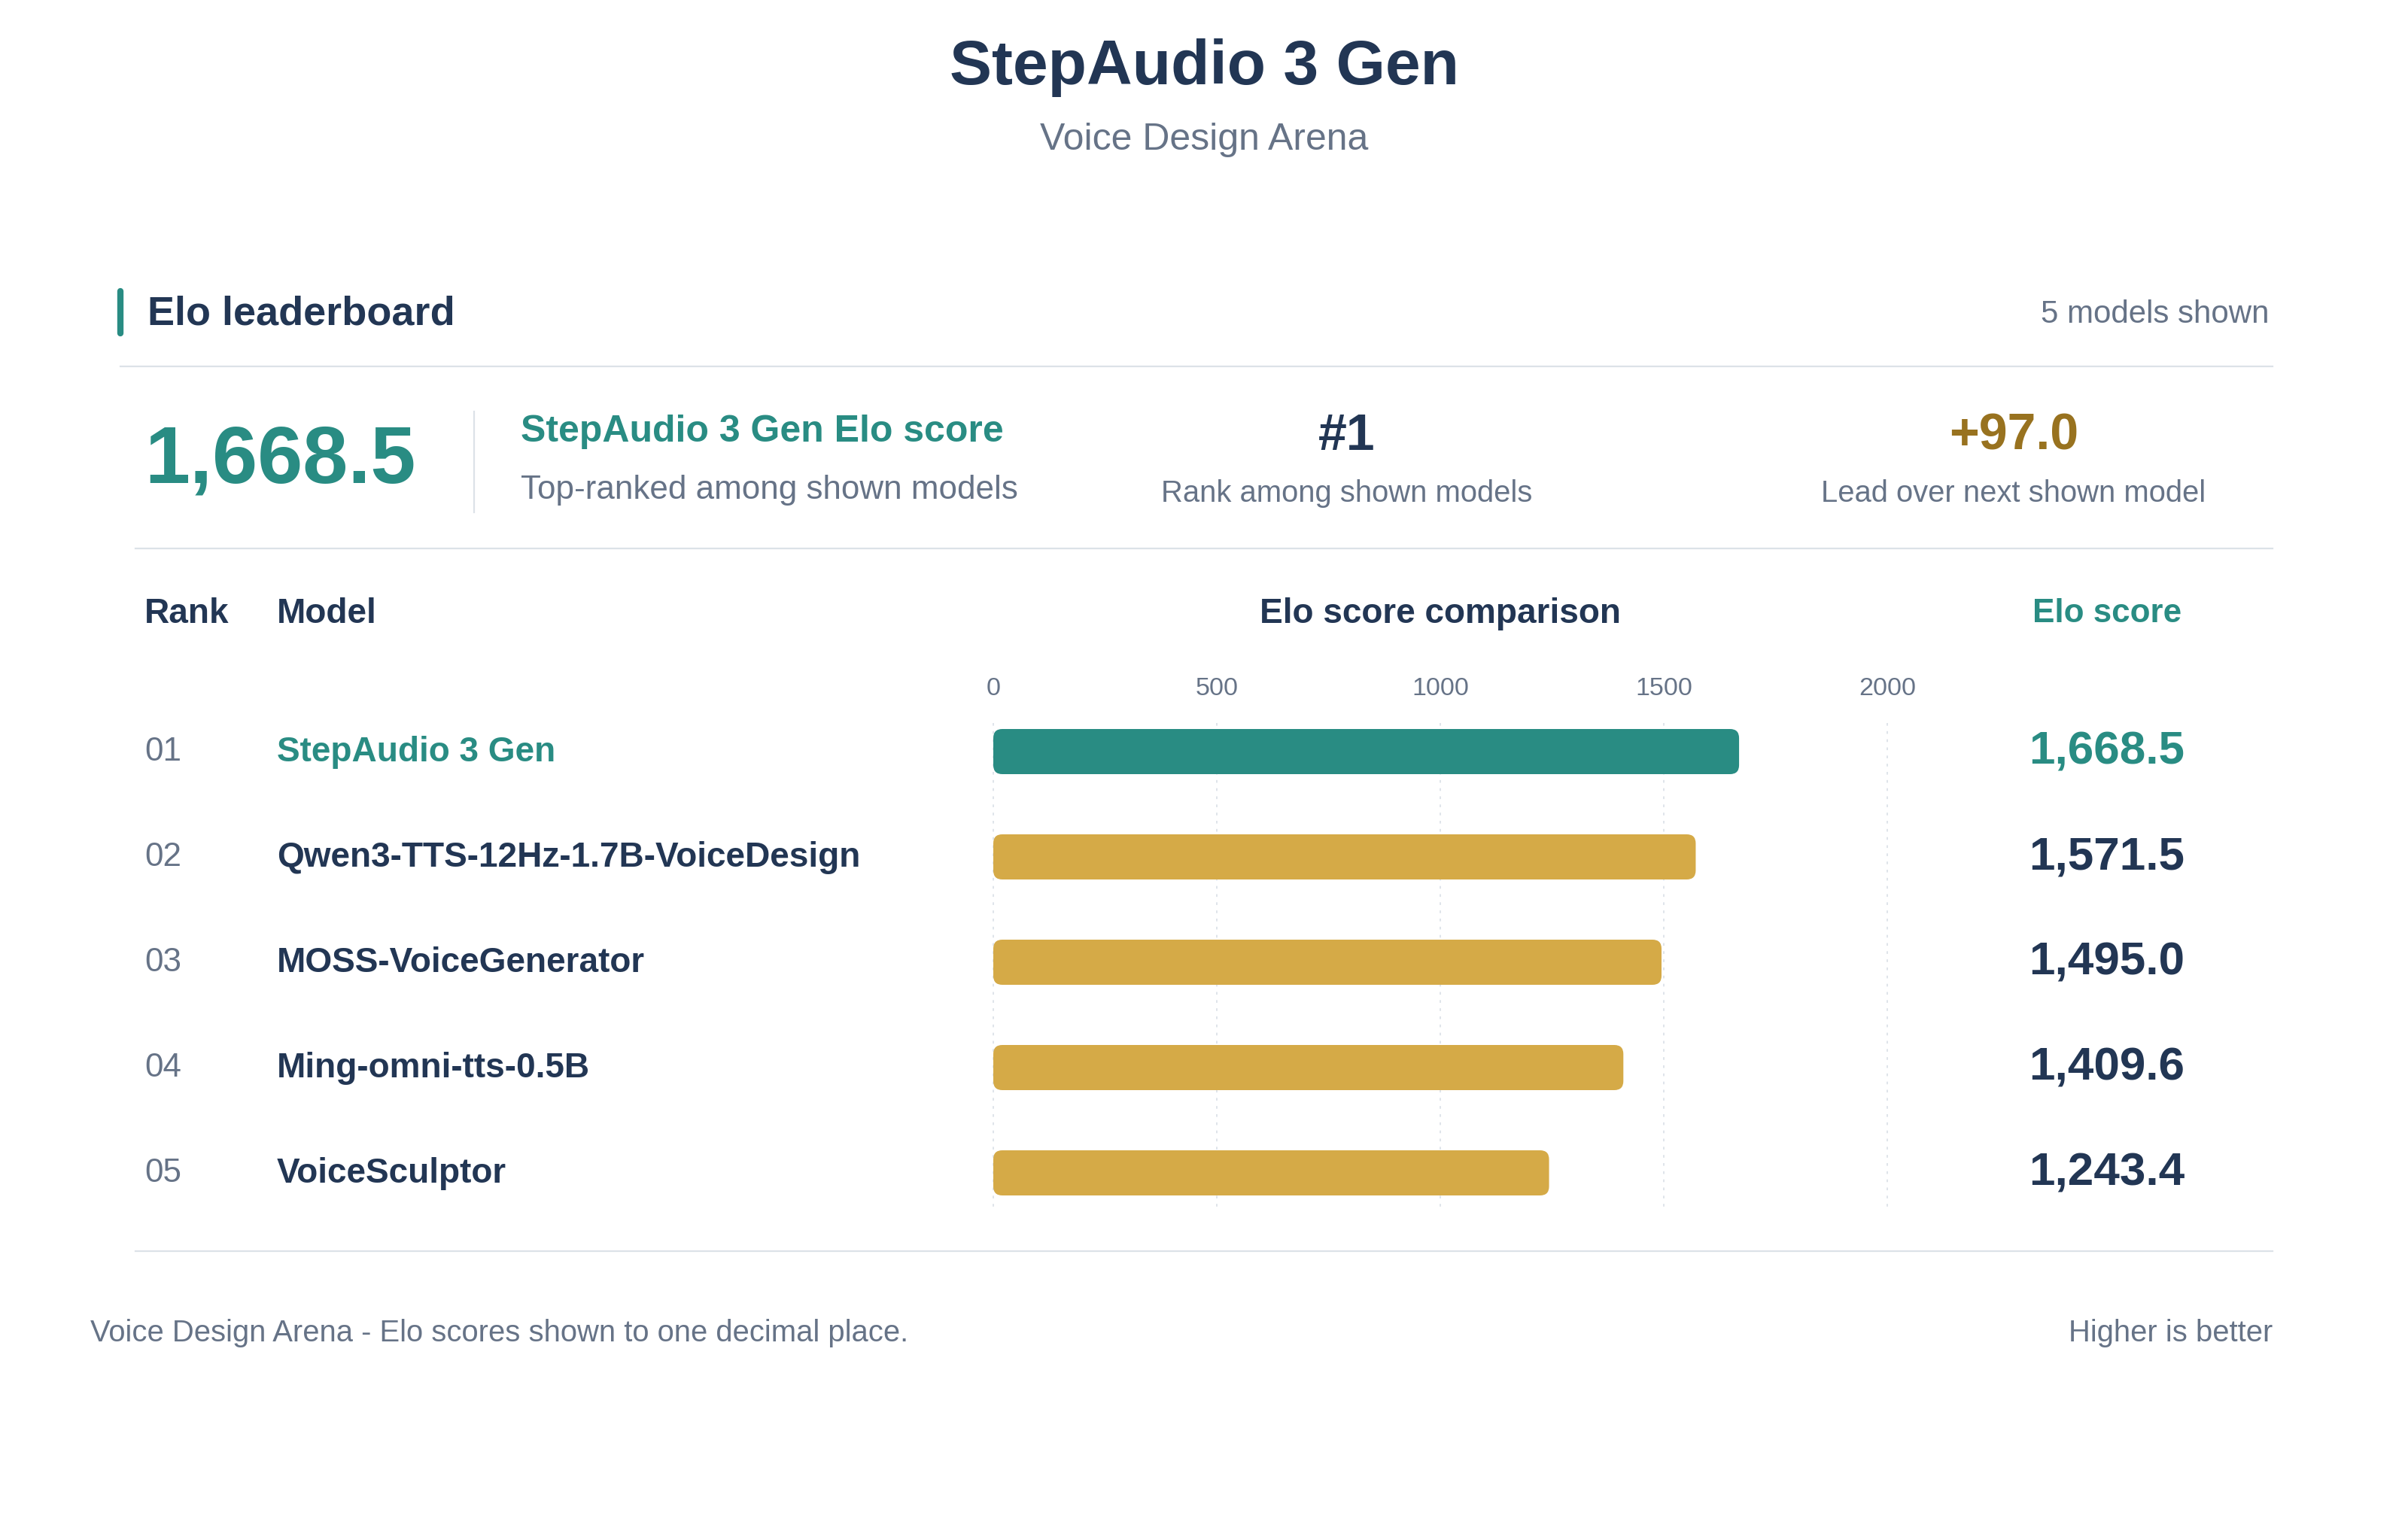Click the 1,668.5 score in the StepAudio row
The image size is (2408, 1534).
tap(2106, 749)
